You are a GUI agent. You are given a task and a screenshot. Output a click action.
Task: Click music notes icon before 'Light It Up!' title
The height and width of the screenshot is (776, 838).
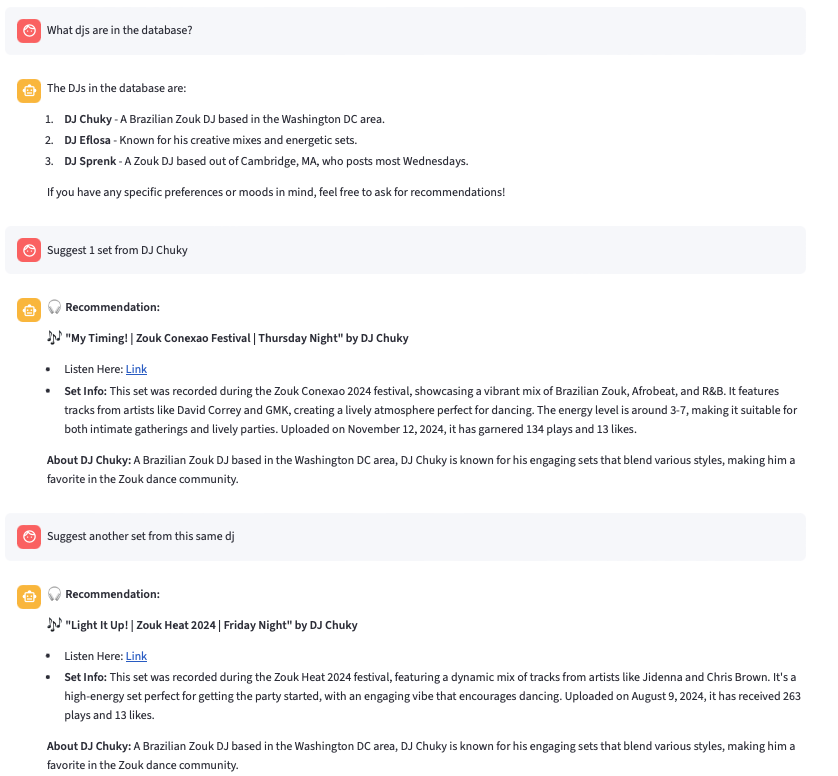[x=54, y=625]
